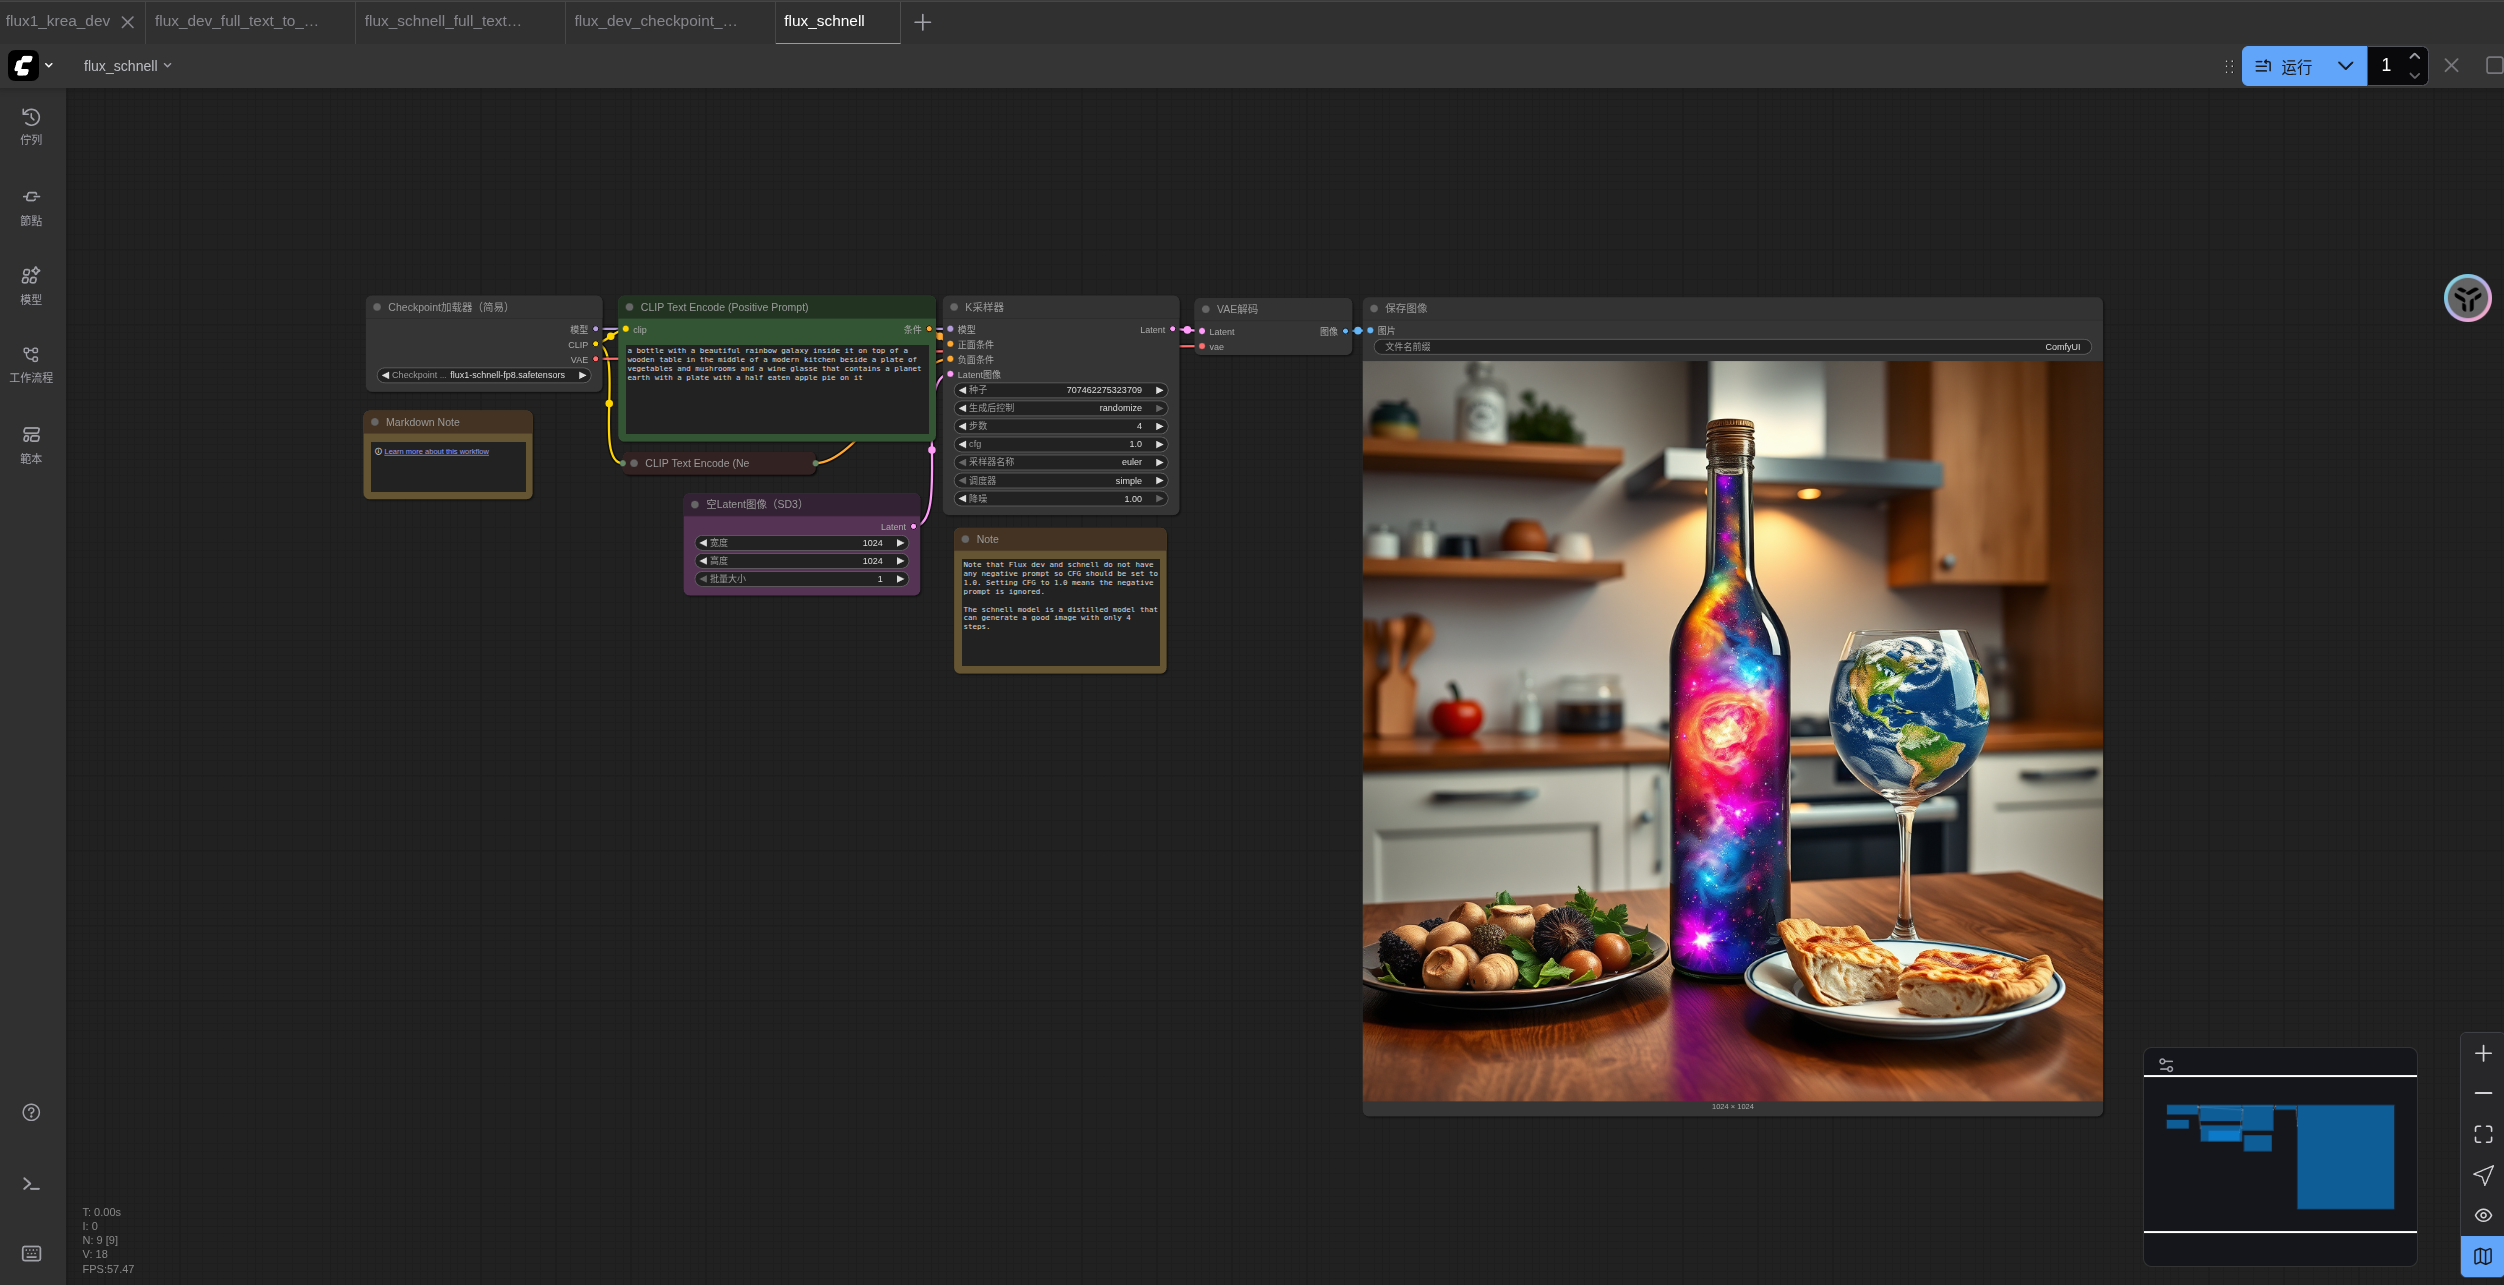Click the 种子 seed value field

[x=1061, y=390]
